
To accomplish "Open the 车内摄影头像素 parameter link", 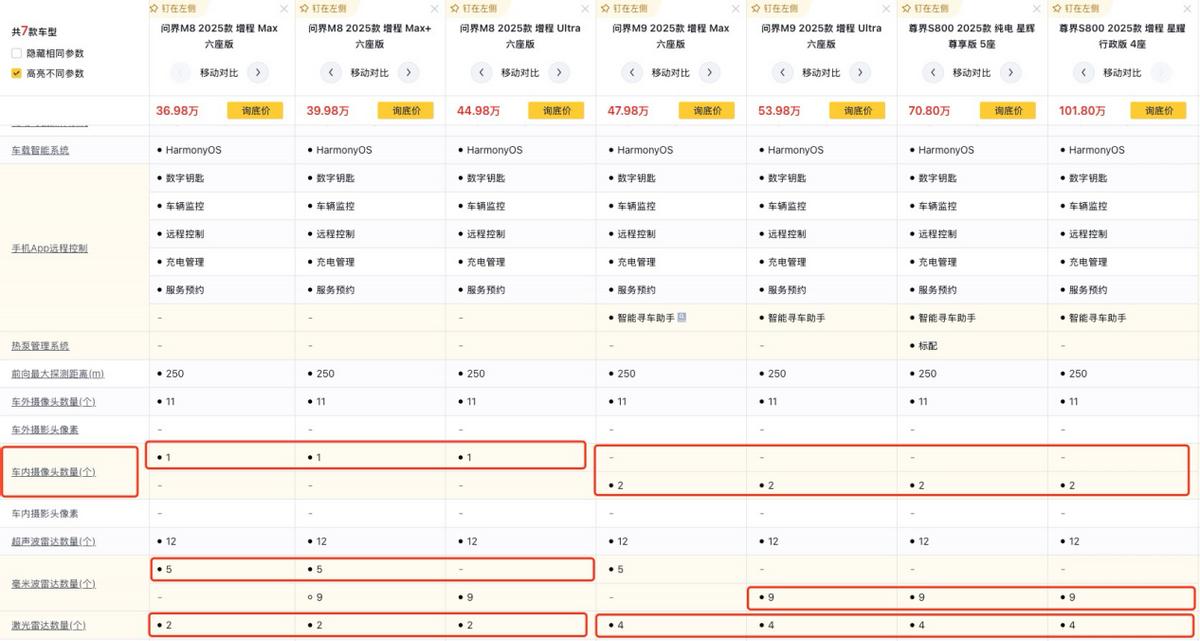I will pyautogui.click(x=45, y=513).
